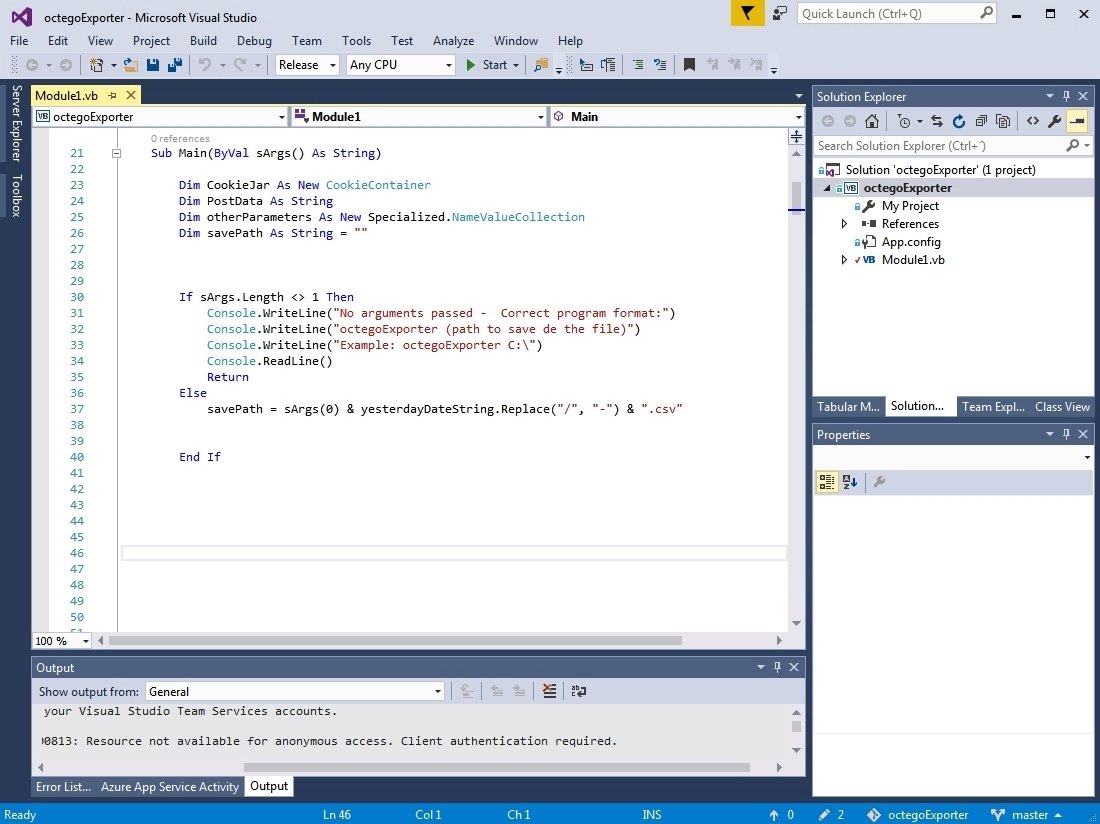Click the Open File folder icon
The height and width of the screenshot is (824, 1100).
(130, 65)
